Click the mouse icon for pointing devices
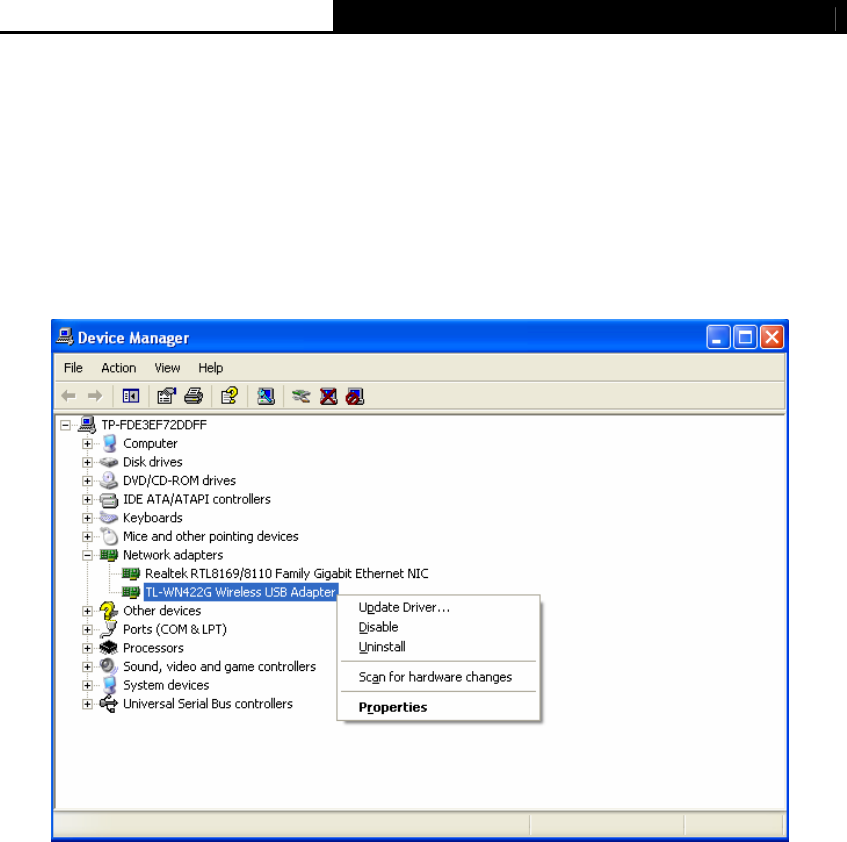Screen dimensions: 847x842 pos(110,536)
